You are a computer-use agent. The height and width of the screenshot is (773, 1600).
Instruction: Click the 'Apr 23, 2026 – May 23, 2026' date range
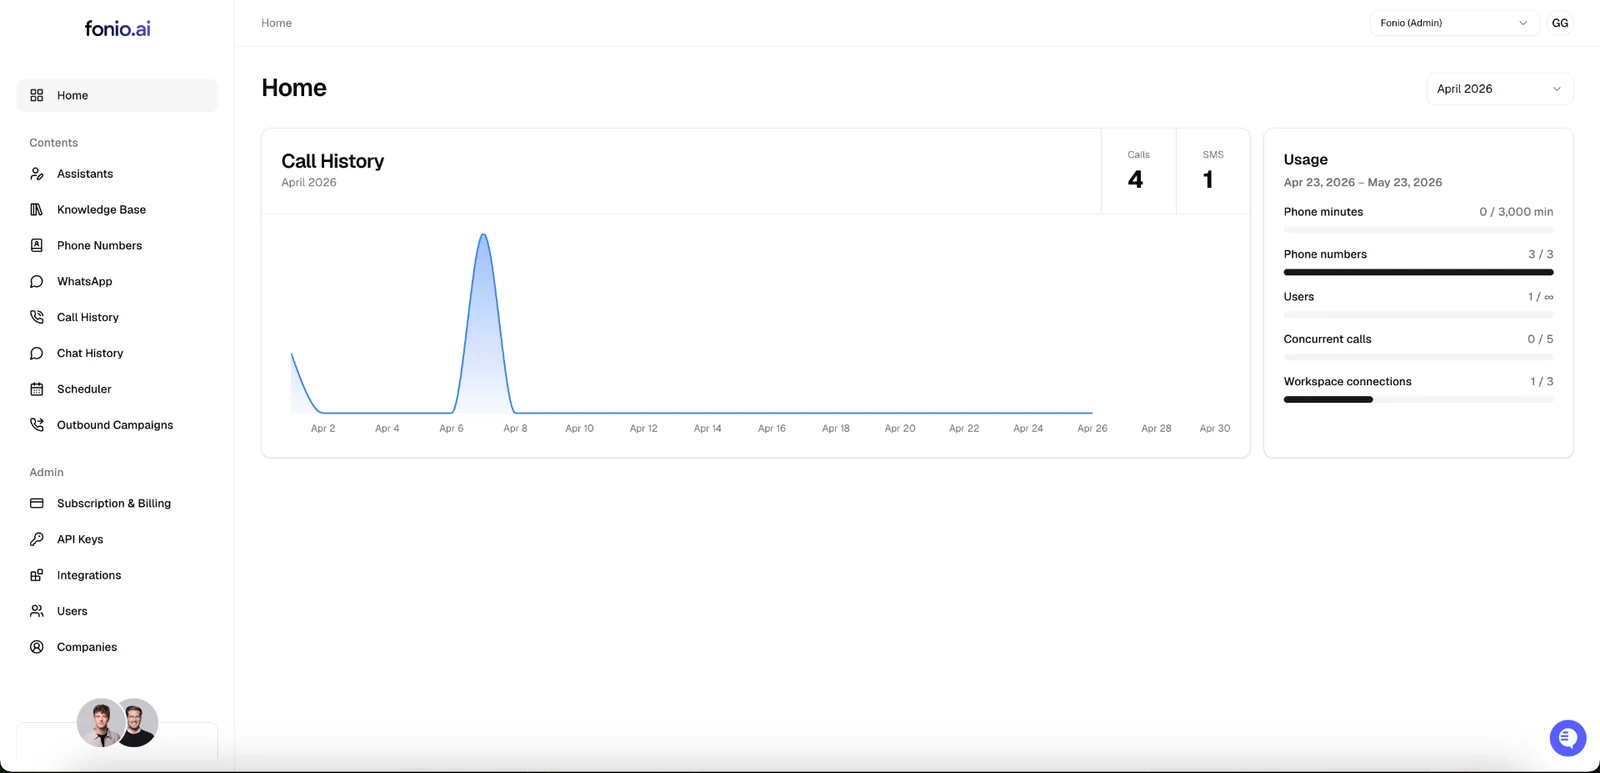1363,182
